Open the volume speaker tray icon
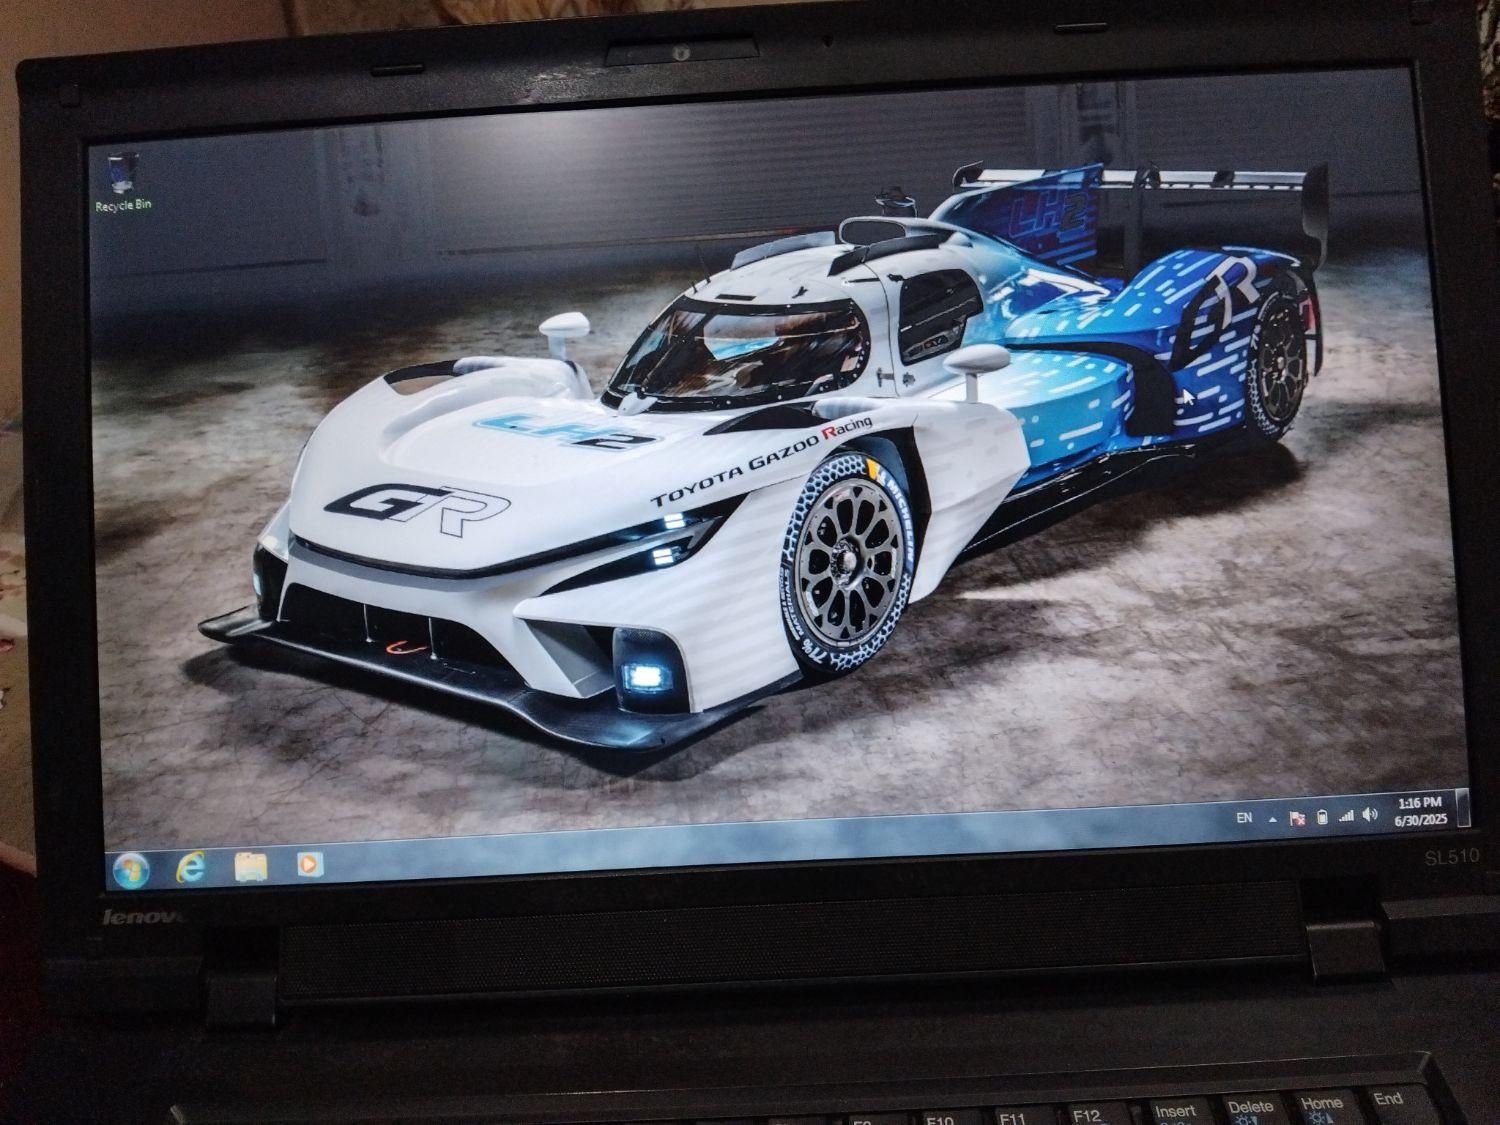1500x1125 pixels. pos(1370,815)
